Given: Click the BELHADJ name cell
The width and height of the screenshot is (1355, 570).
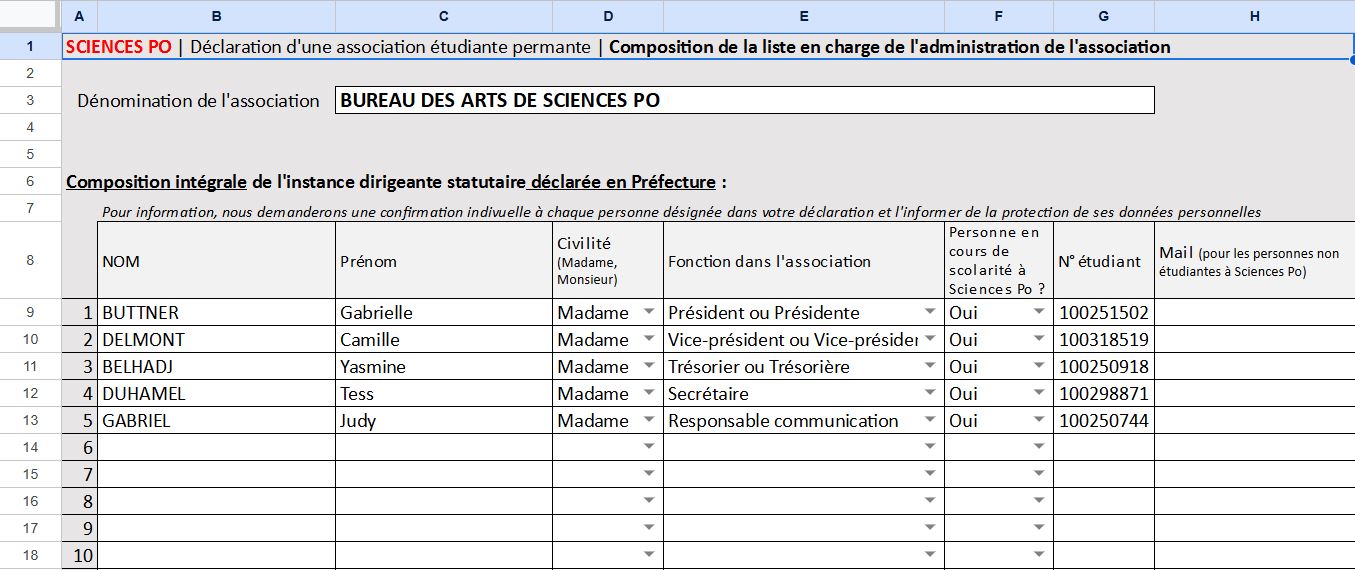Looking at the screenshot, I should [215, 366].
